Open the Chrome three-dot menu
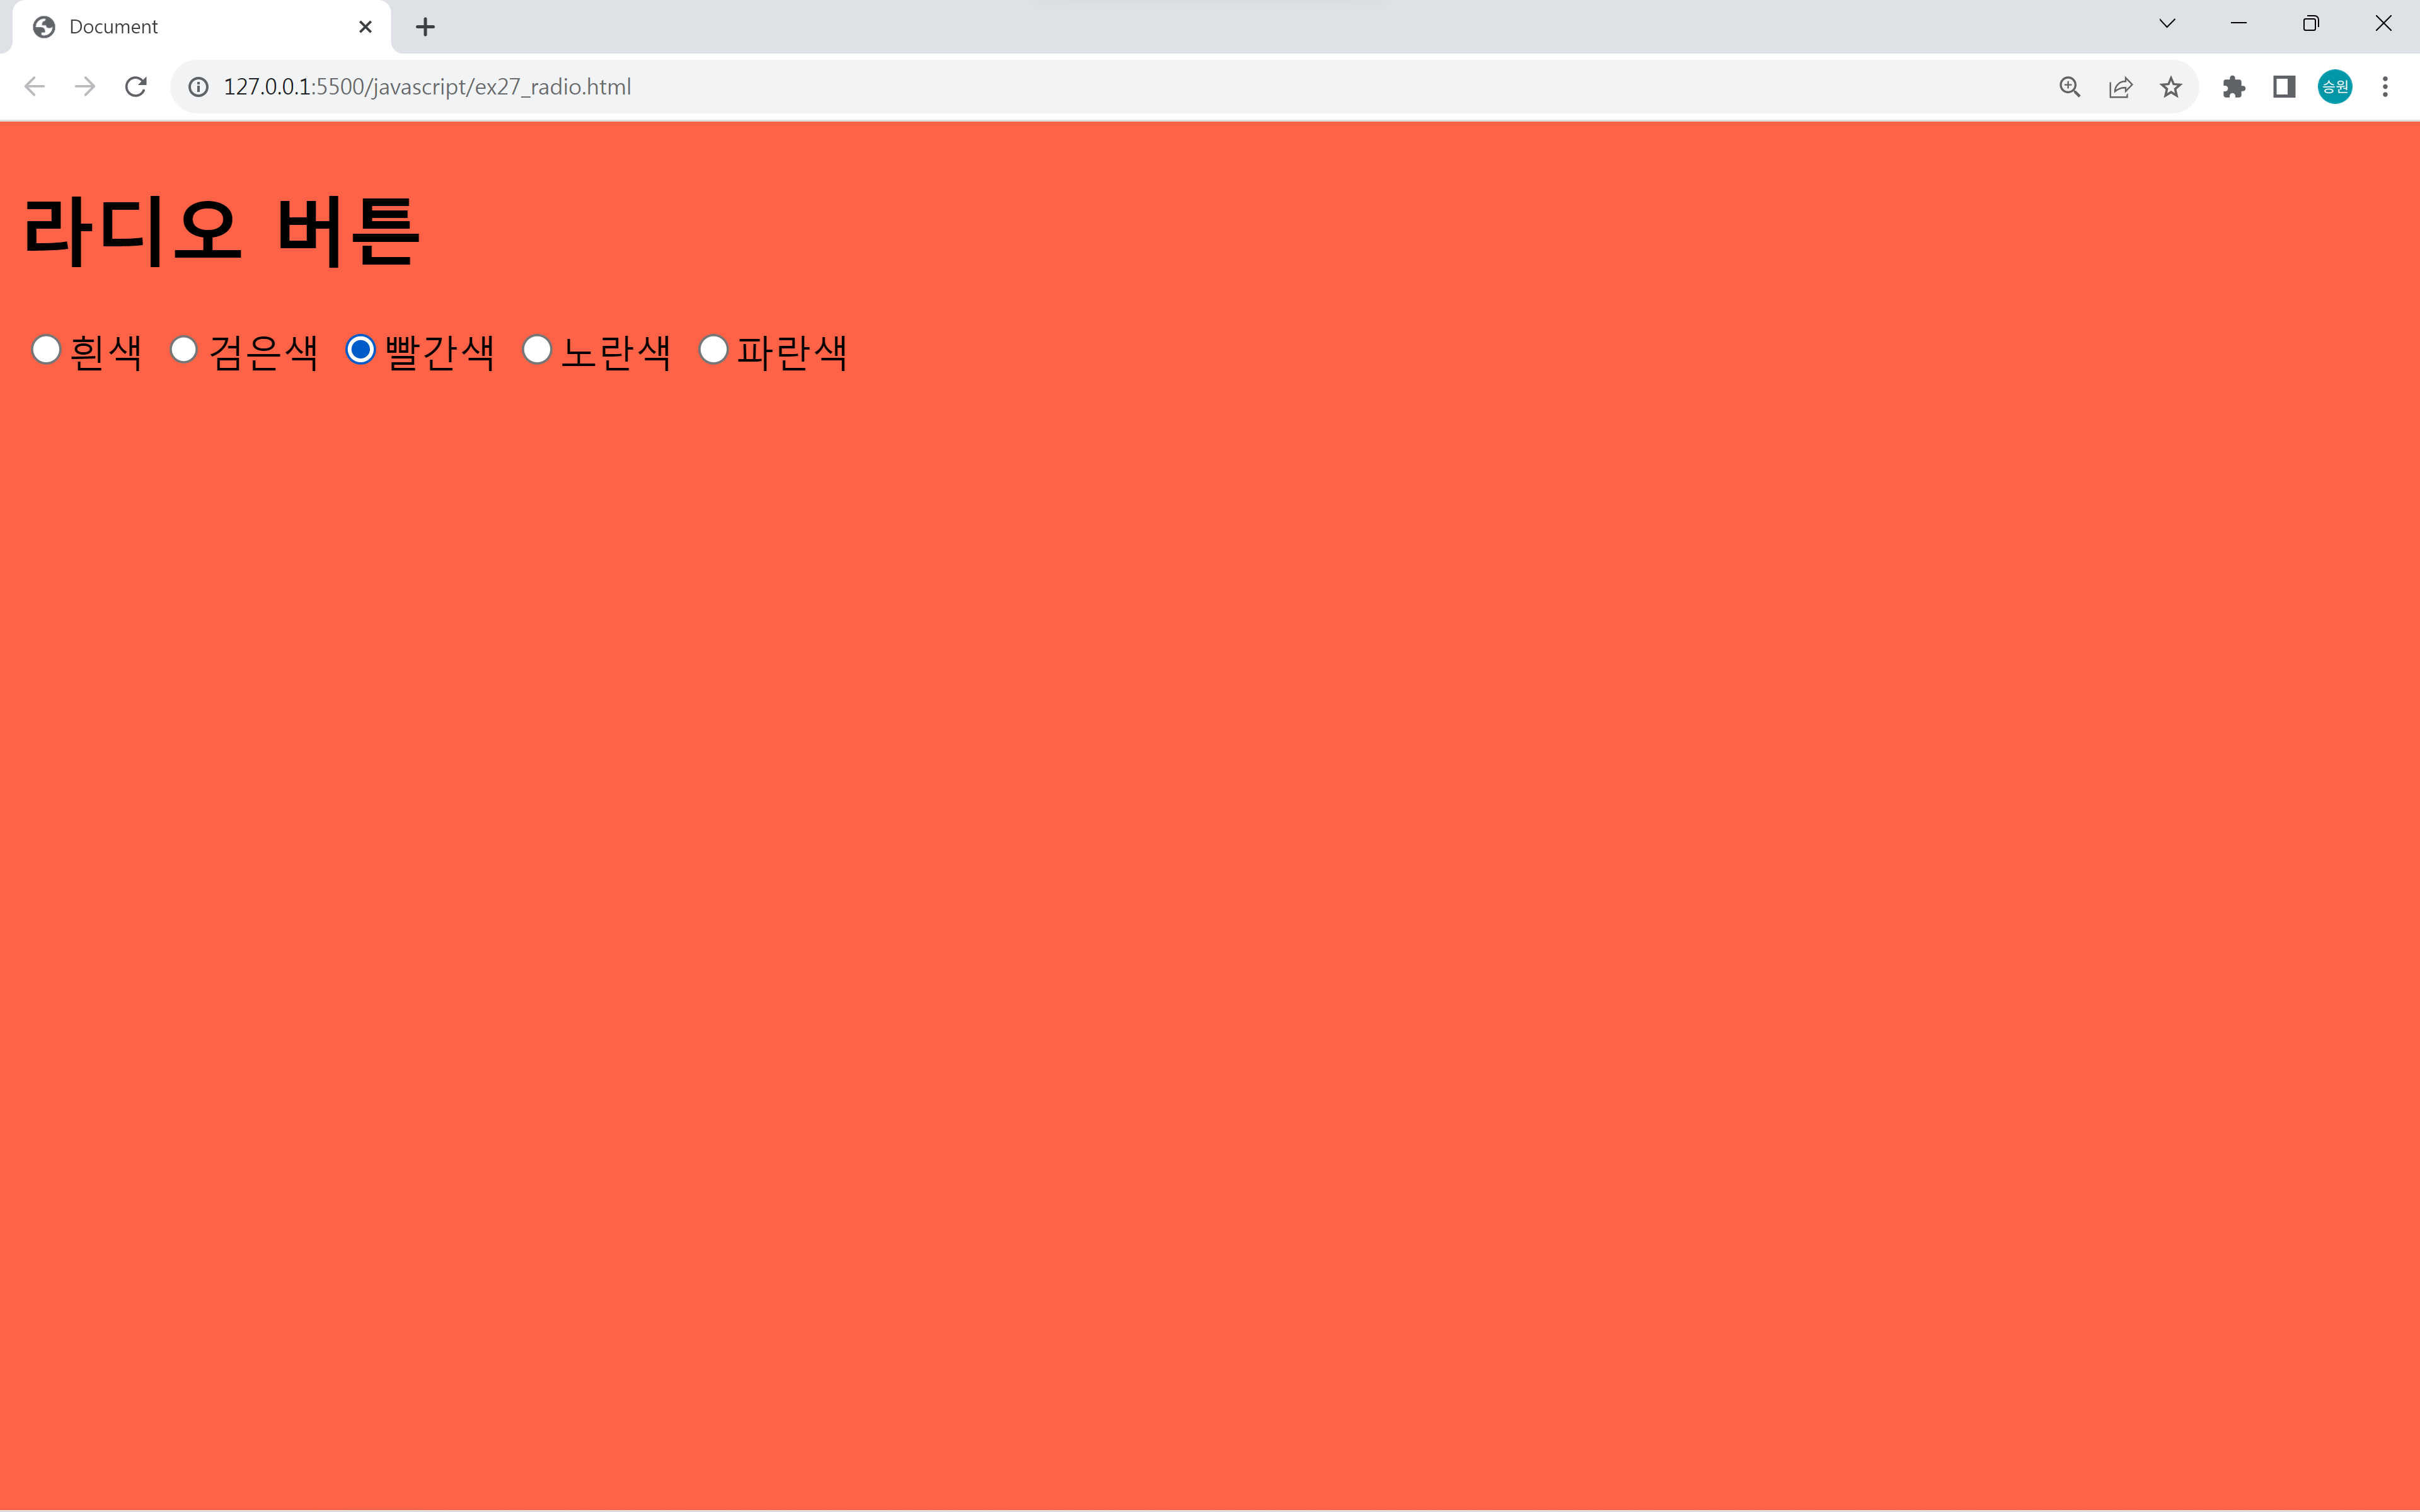 2385,87
